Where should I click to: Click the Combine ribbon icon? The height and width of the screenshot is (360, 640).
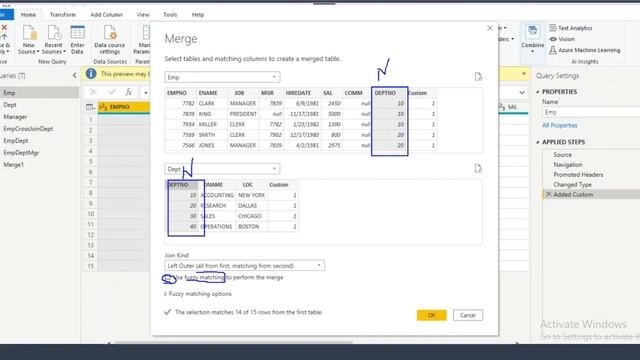click(x=533, y=32)
